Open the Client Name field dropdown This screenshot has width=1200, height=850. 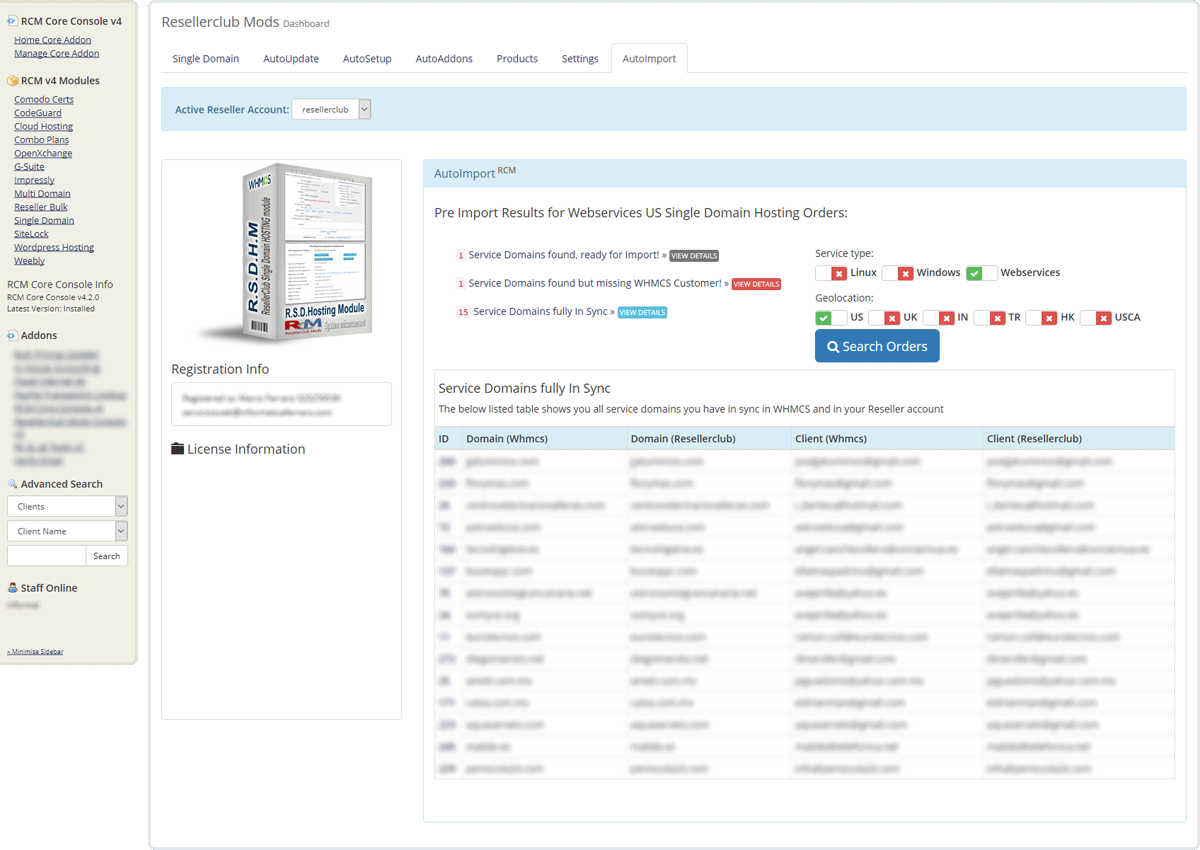coord(67,531)
